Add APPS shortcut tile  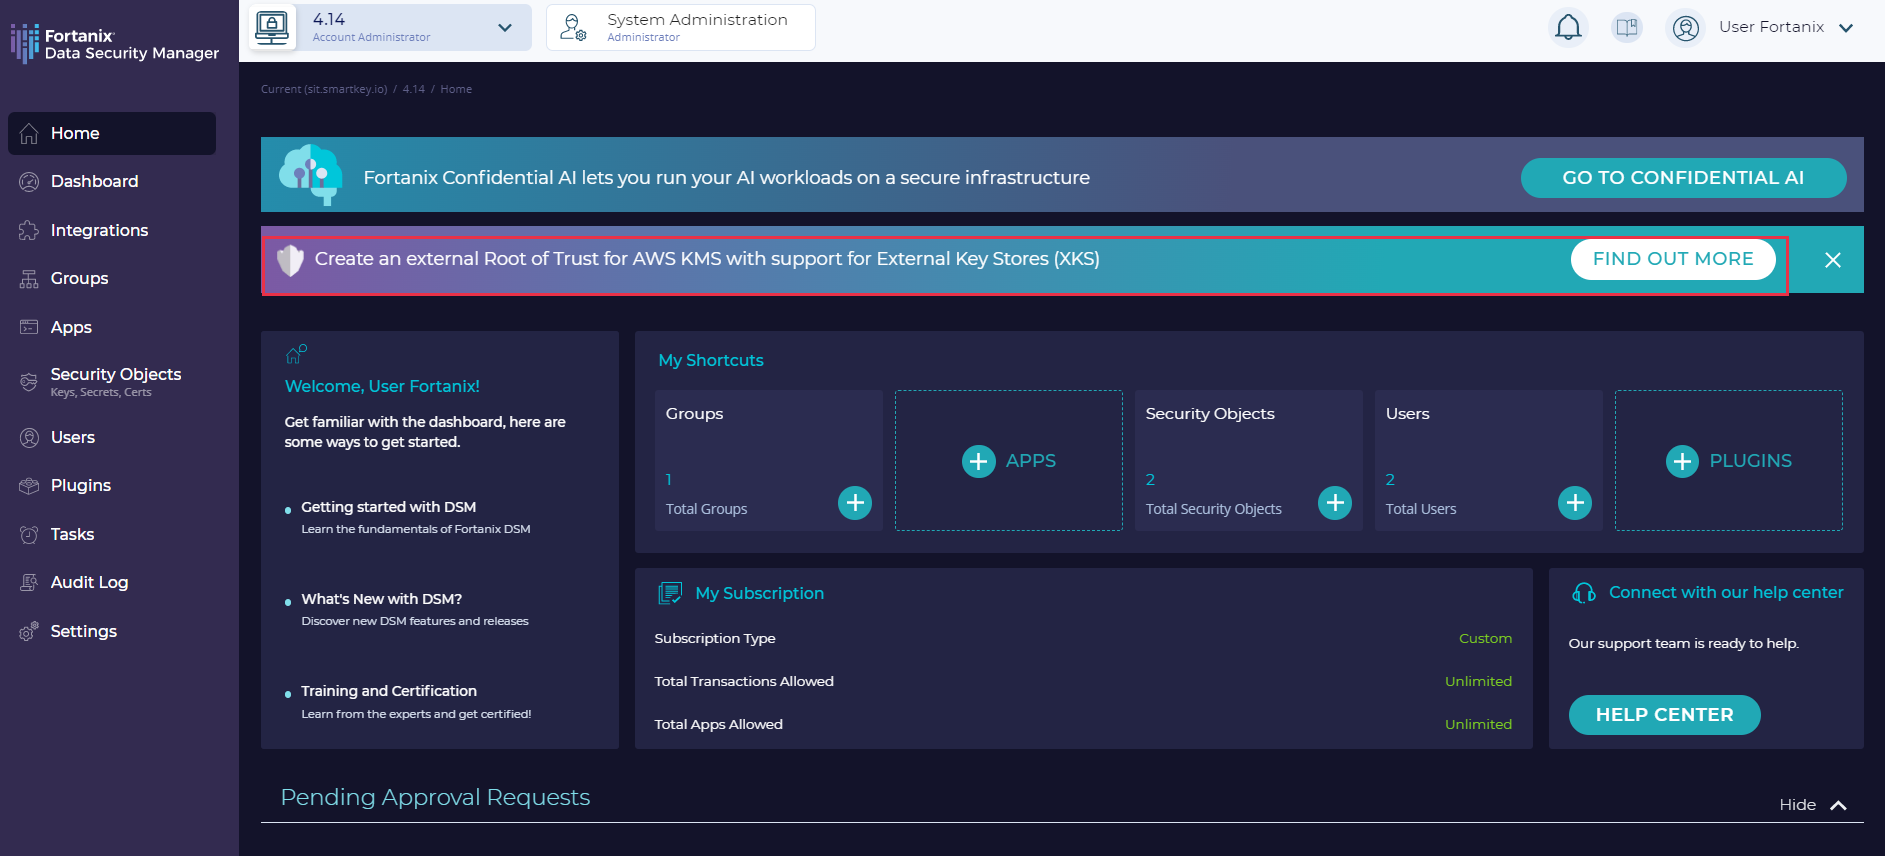click(x=1008, y=461)
